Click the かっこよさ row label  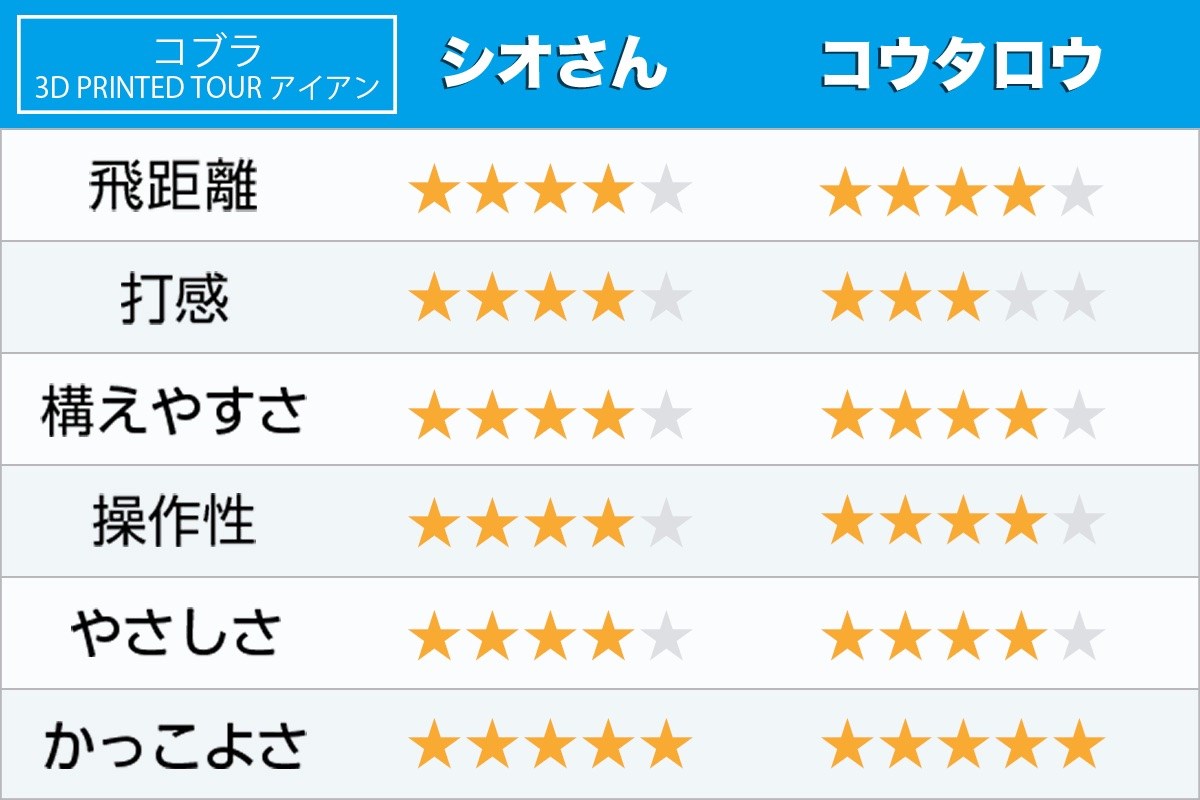(174, 746)
